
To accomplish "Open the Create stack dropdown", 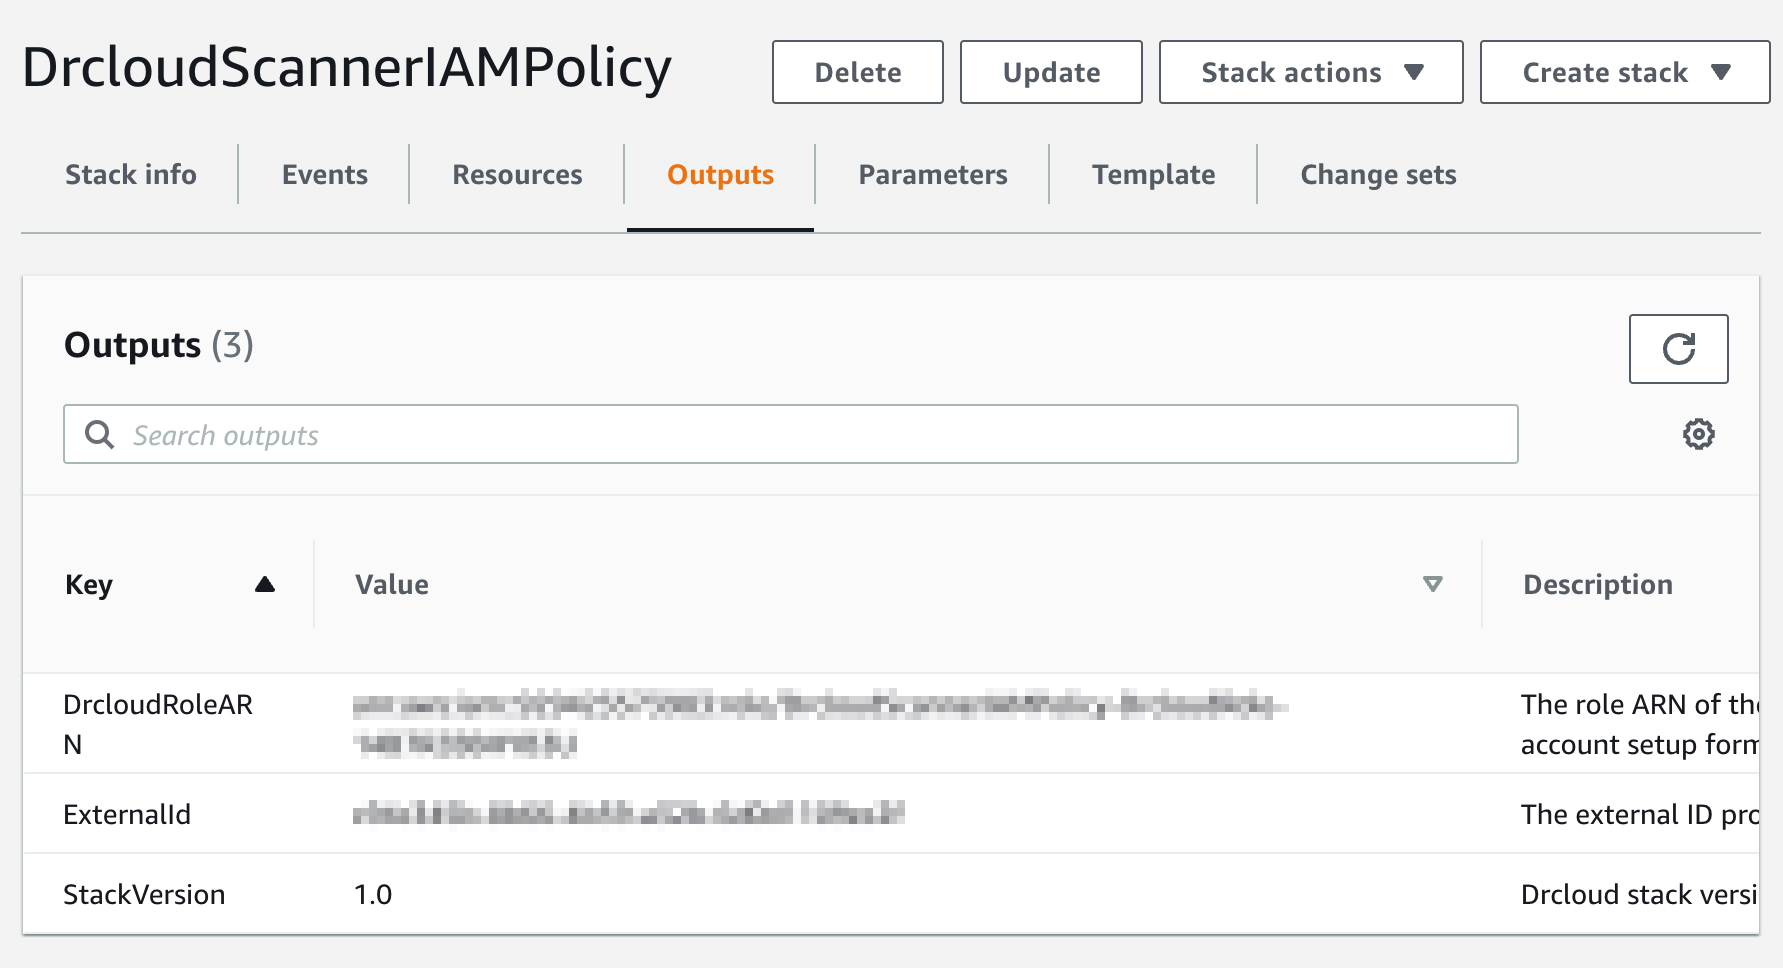I will (x=1625, y=72).
